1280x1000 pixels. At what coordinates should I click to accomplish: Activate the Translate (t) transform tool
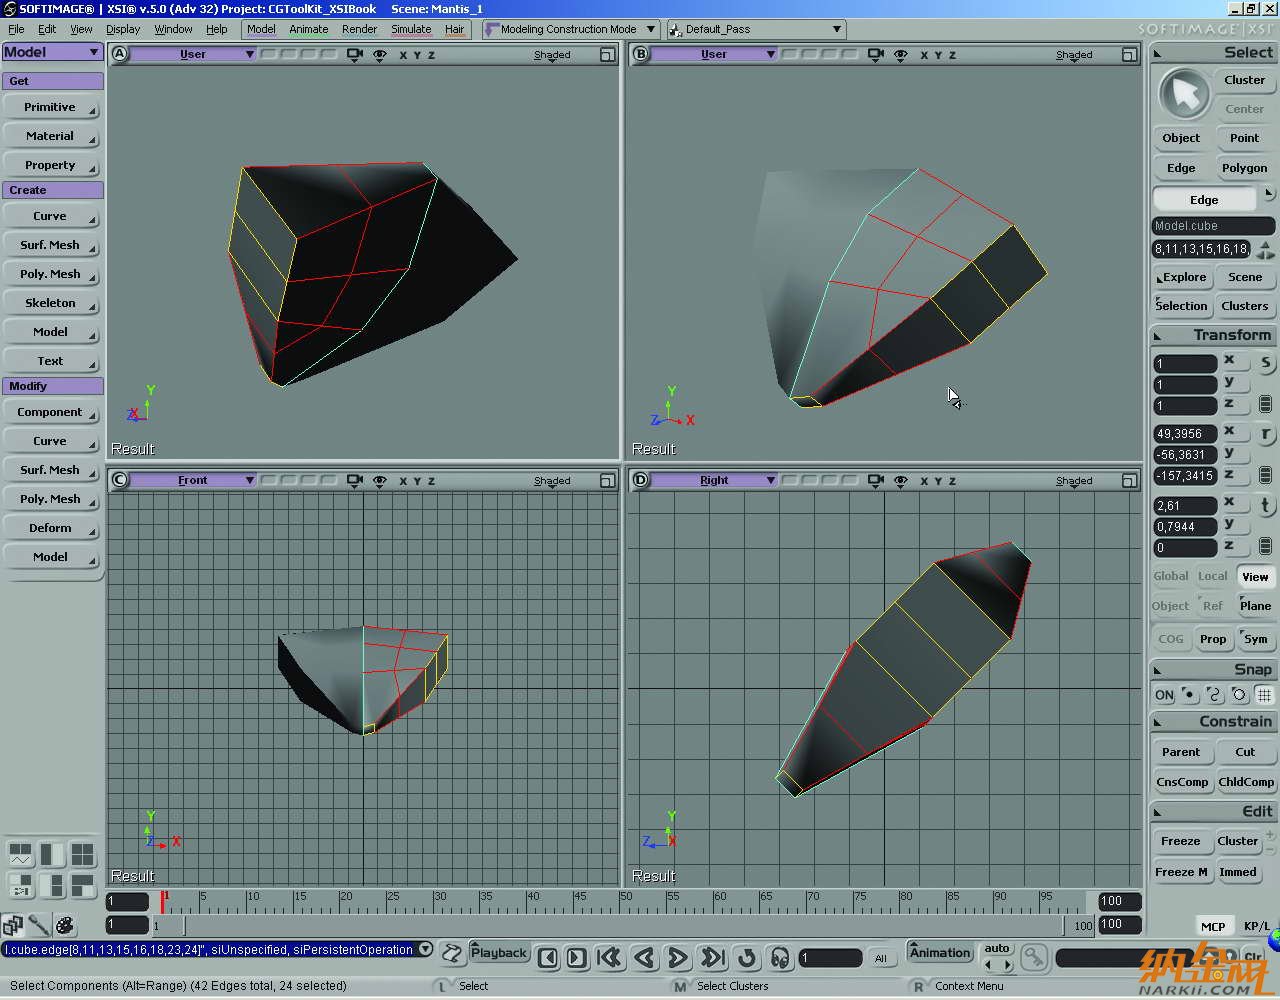(1265, 505)
